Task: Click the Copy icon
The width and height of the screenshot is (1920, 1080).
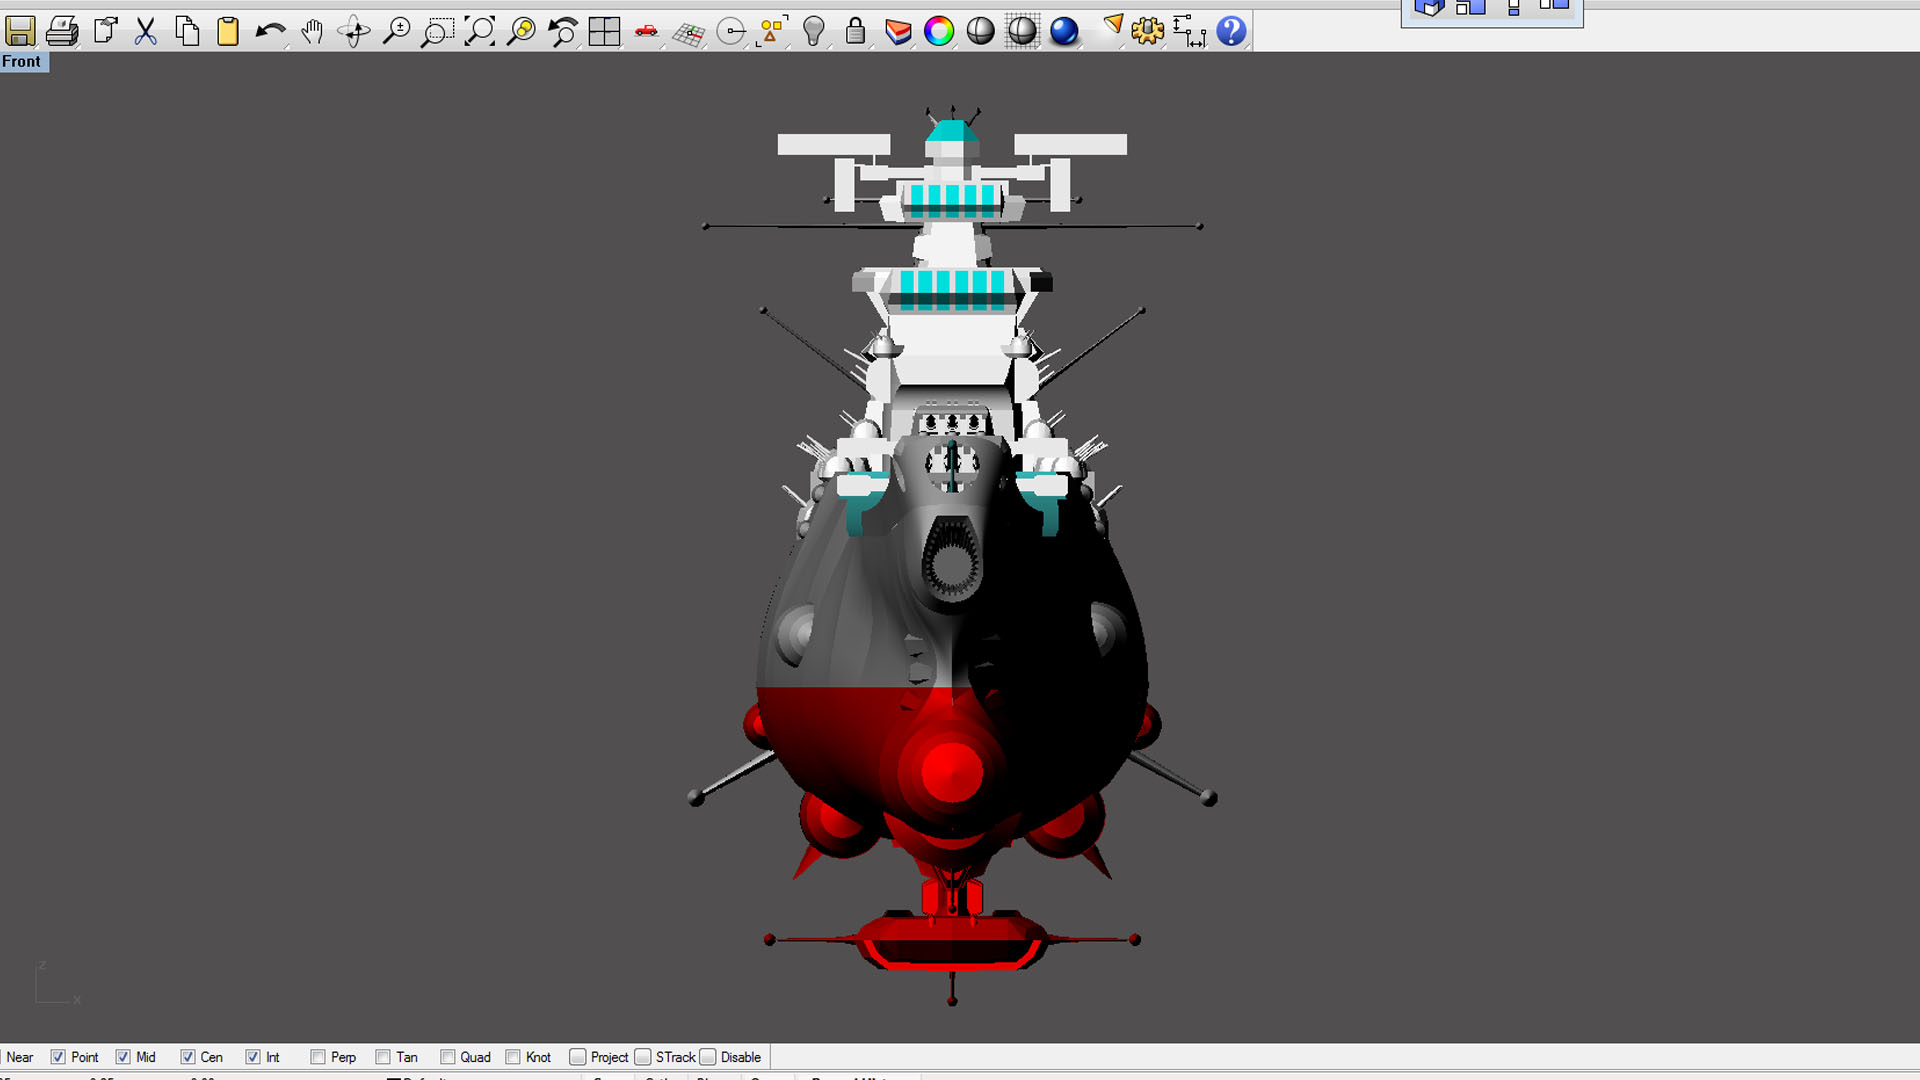Action: pos(187,31)
